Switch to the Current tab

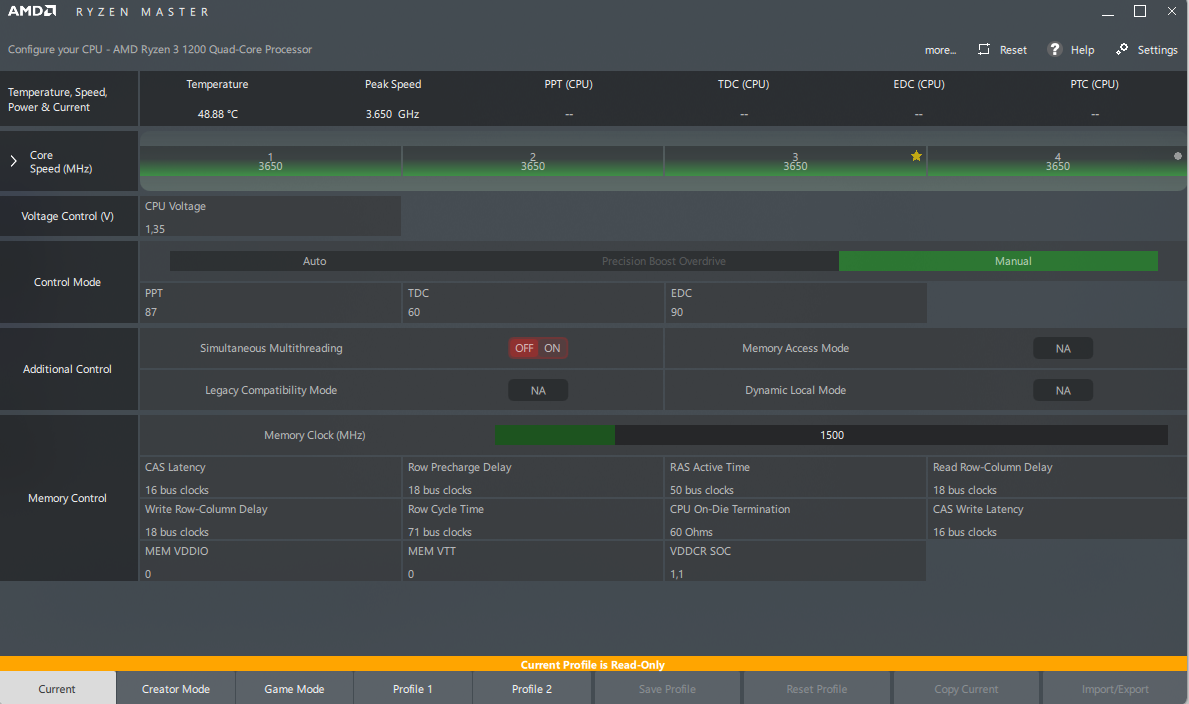(58, 688)
